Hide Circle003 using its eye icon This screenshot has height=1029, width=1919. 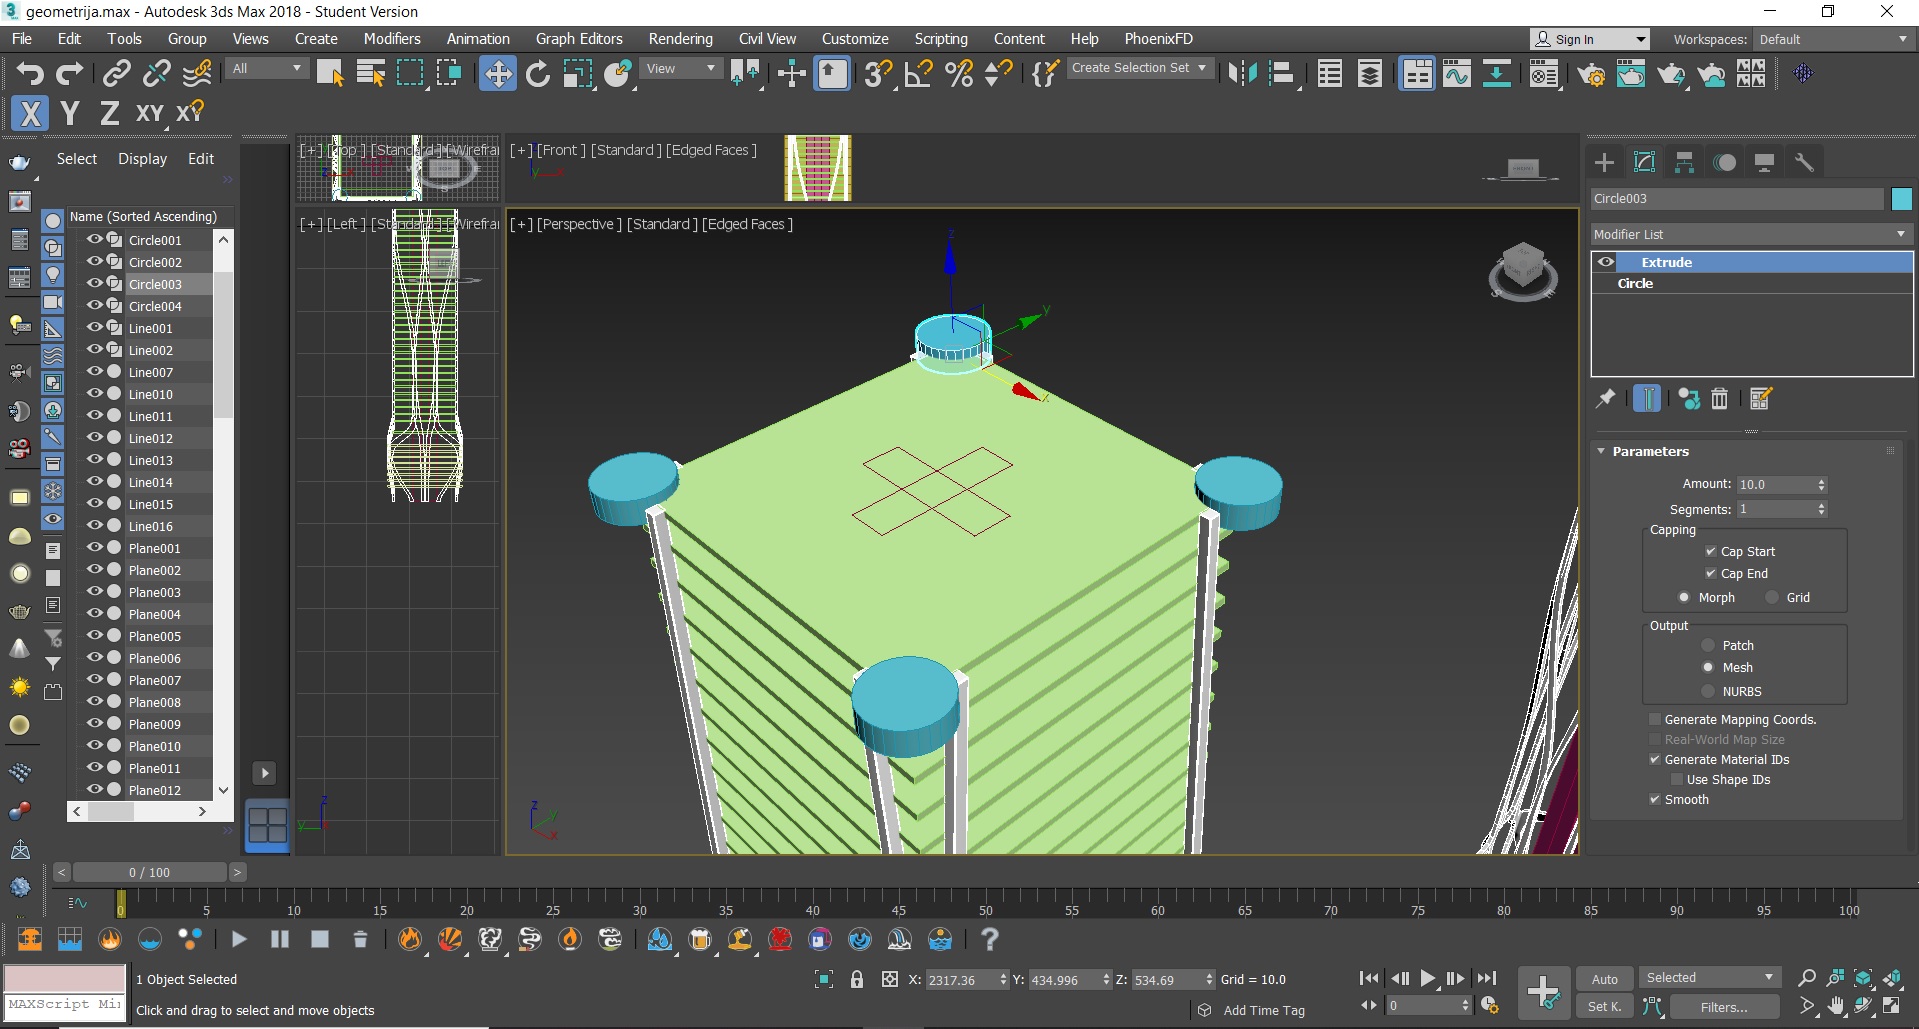pos(95,284)
